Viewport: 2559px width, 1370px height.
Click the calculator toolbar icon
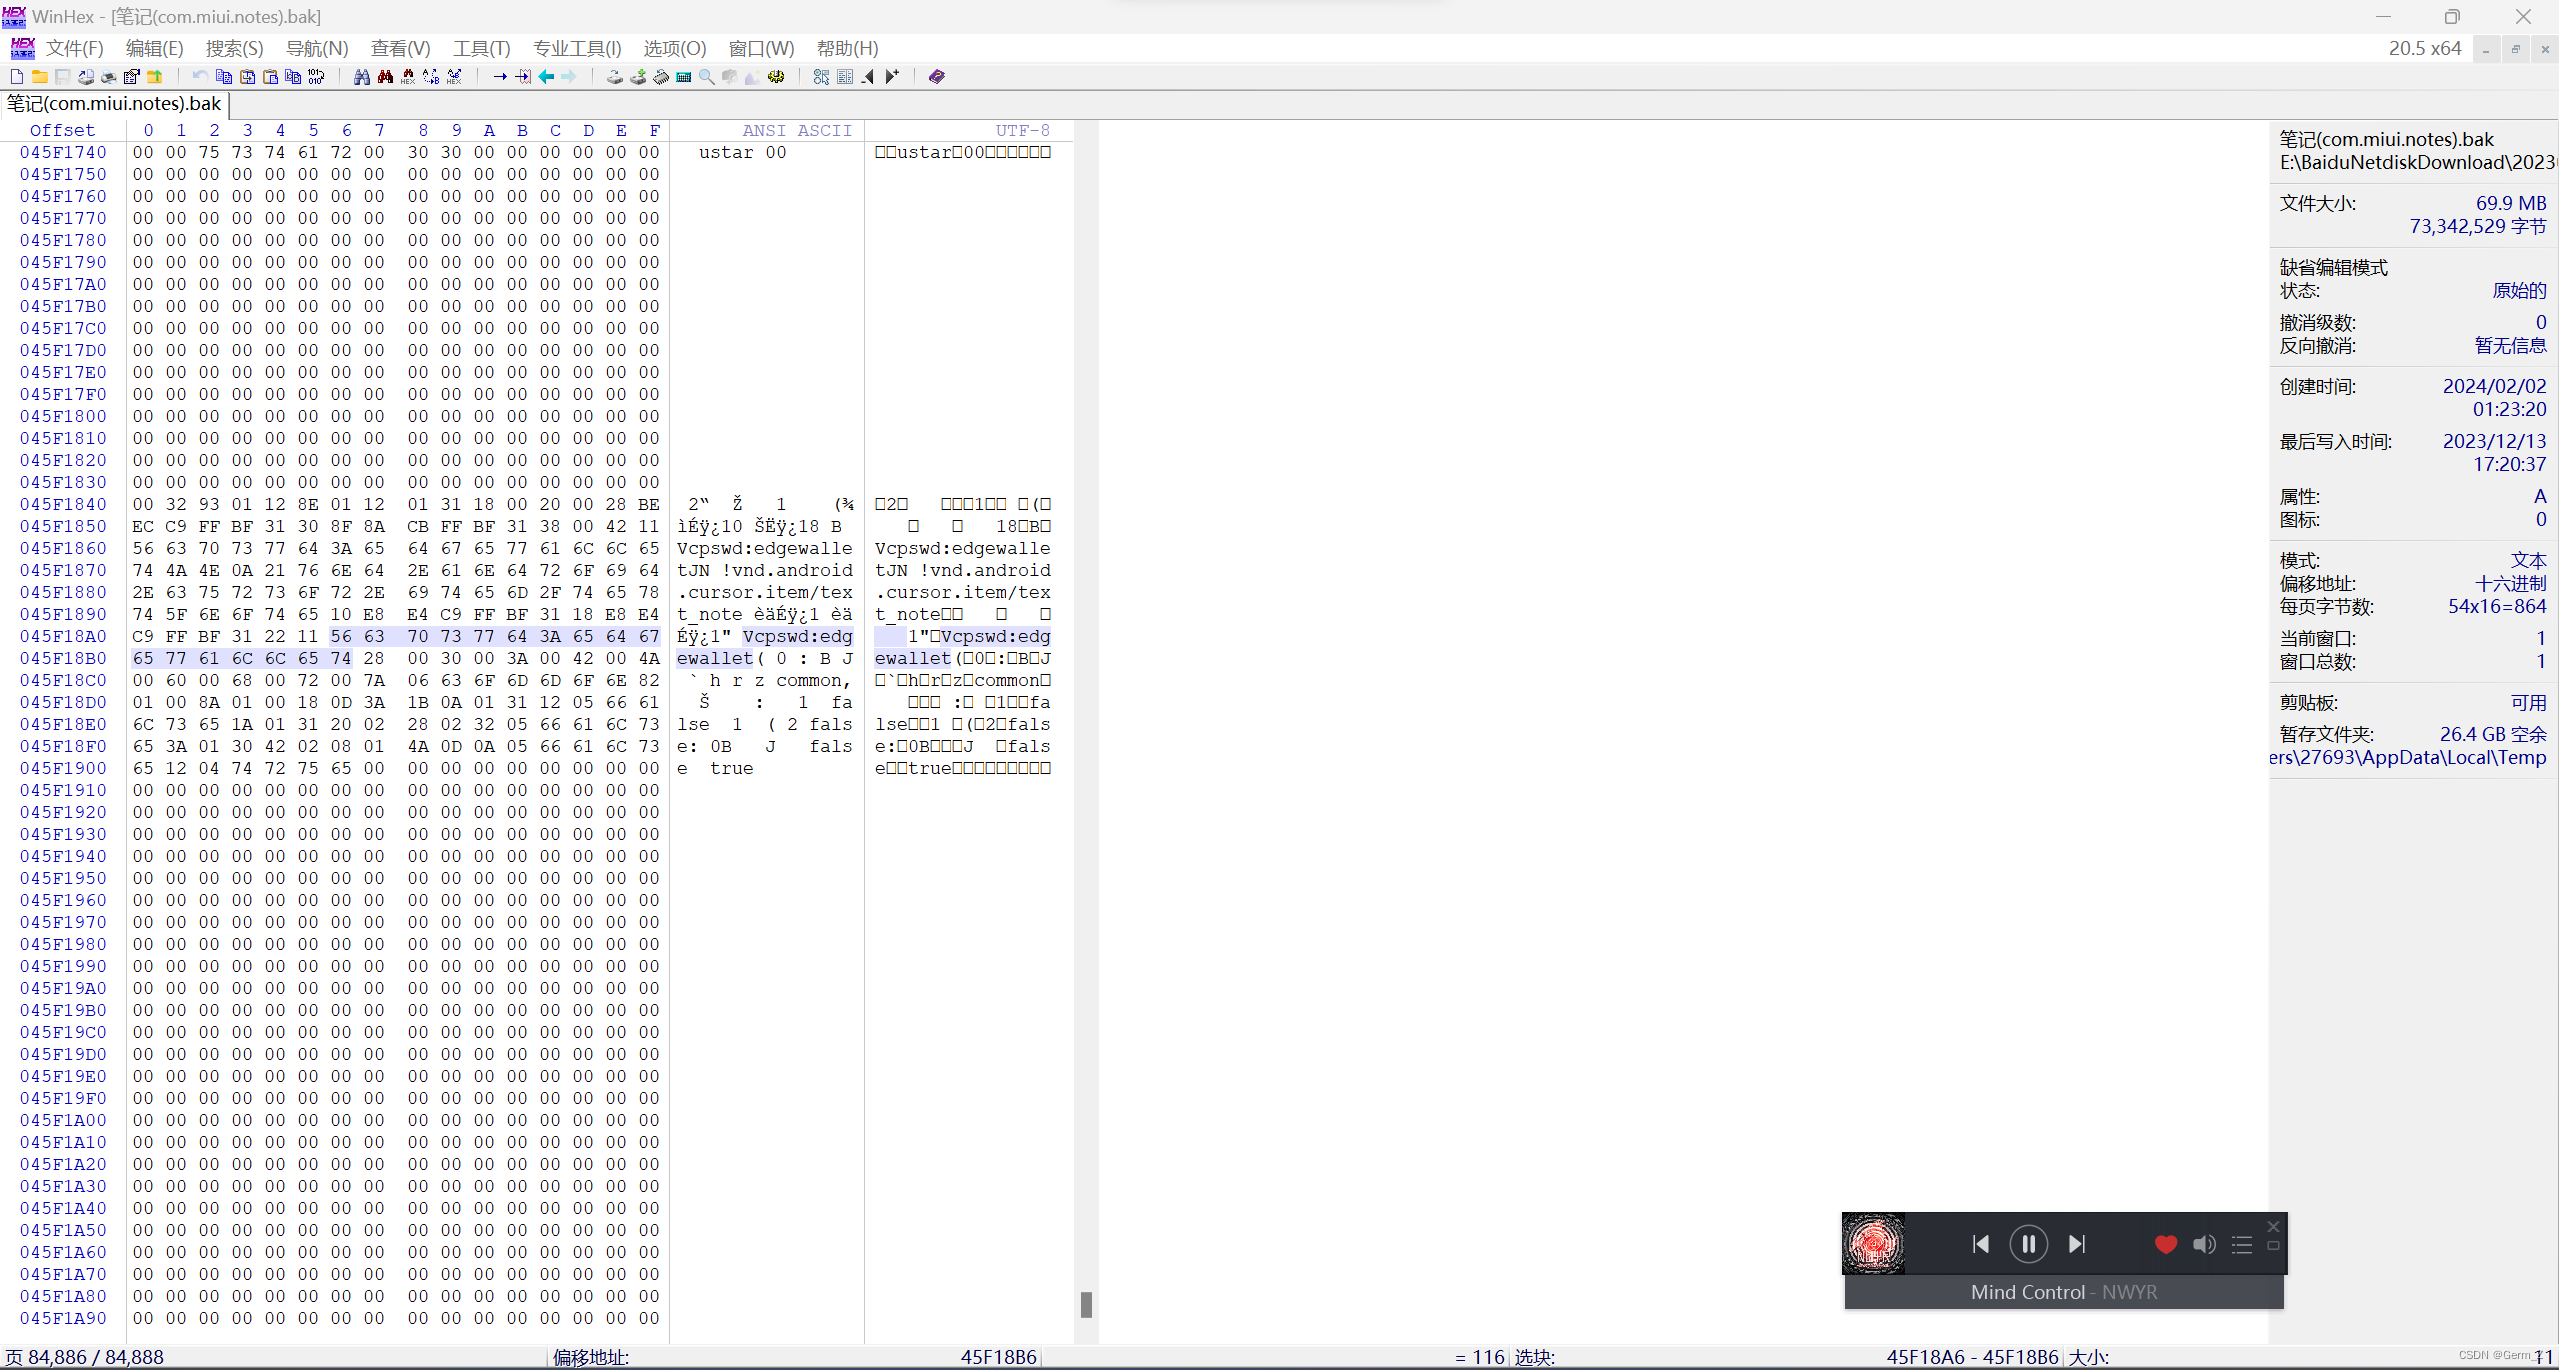point(684,77)
